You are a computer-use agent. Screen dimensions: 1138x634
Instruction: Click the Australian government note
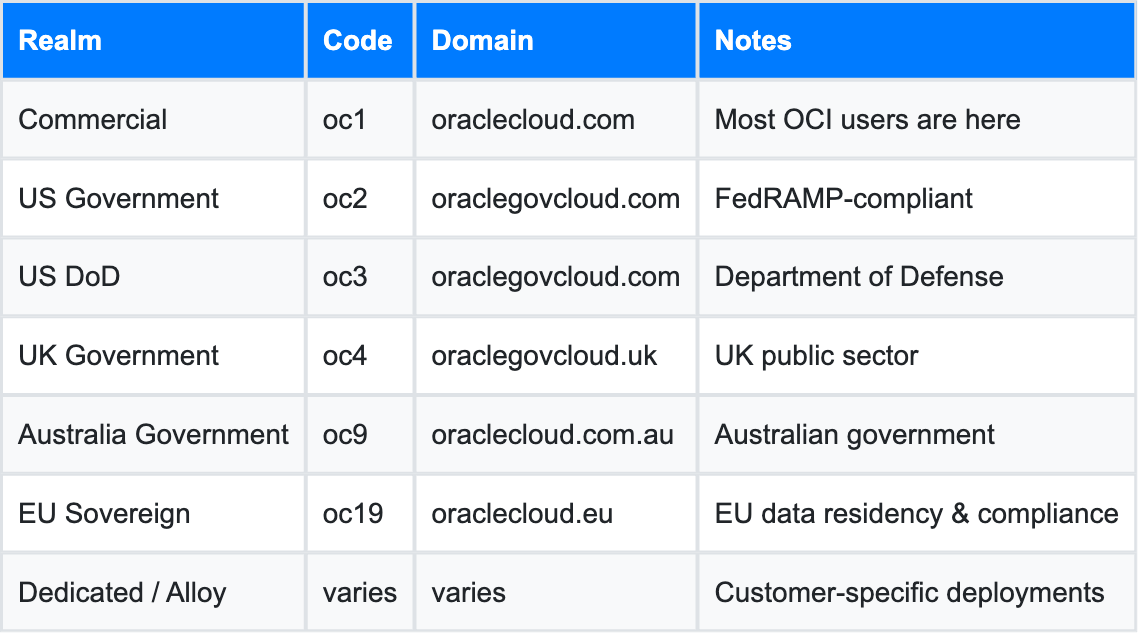point(854,435)
